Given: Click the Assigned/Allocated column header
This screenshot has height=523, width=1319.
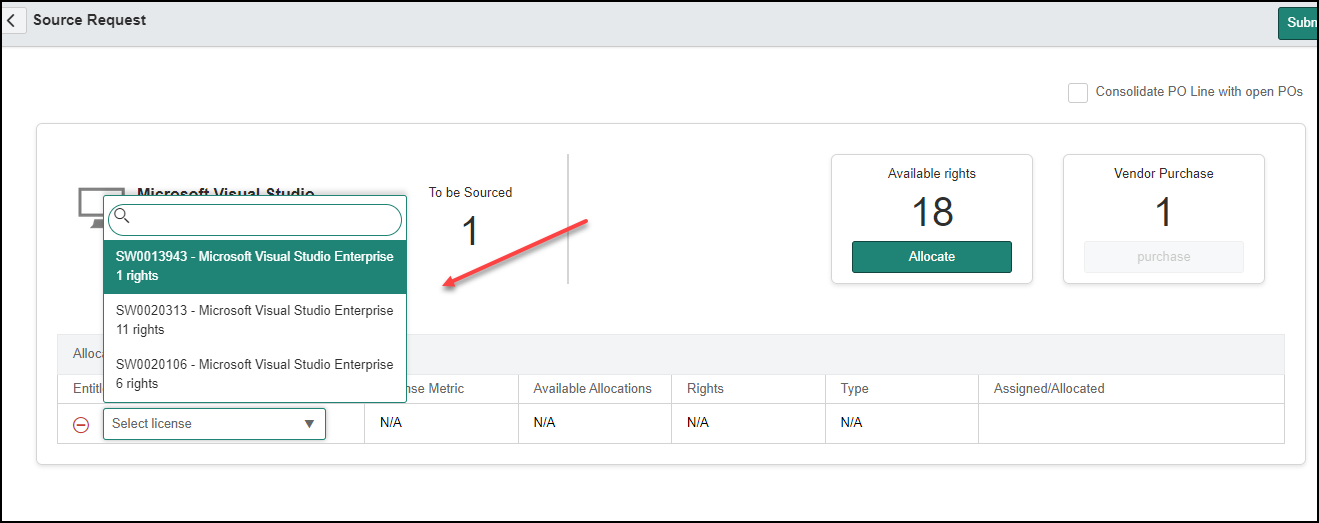Looking at the screenshot, I should (x=1049, y=388).
